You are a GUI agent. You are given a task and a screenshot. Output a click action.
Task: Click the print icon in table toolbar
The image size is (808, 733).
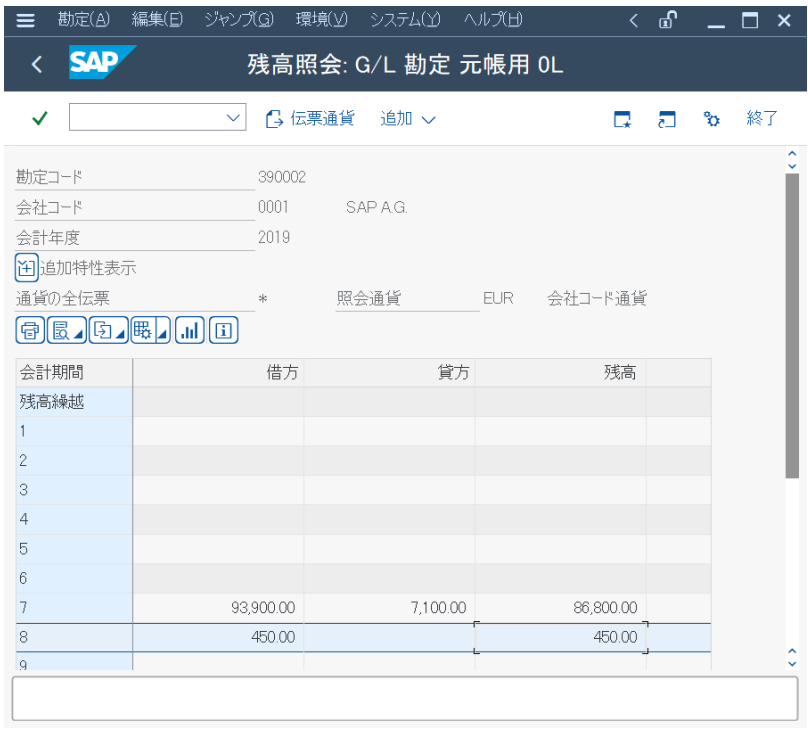click(30, 330)
